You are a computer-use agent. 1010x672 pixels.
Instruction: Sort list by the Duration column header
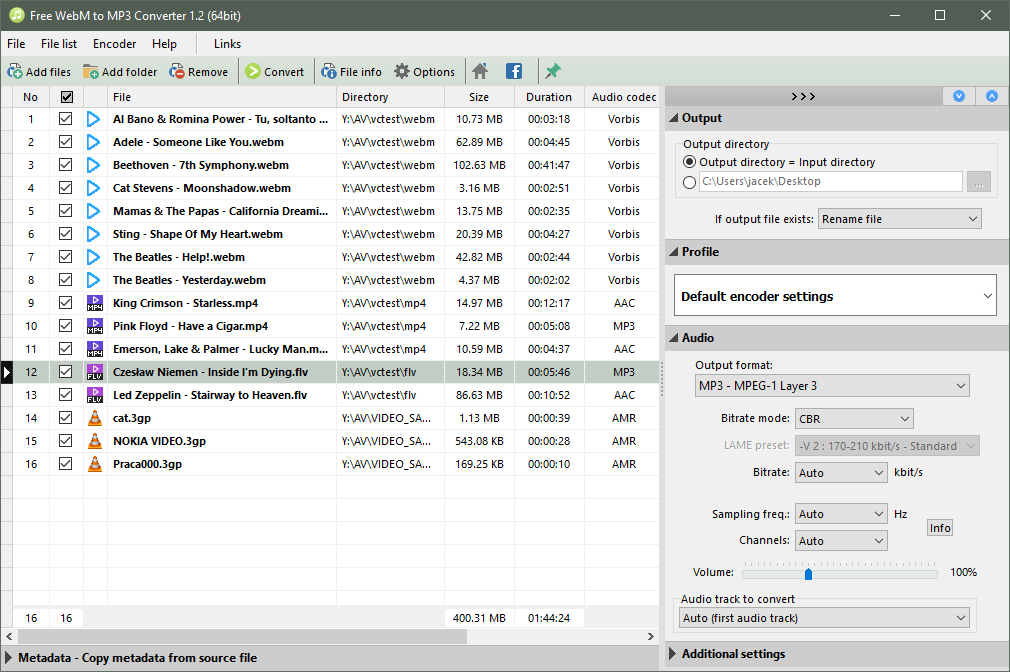pos(549,97)
